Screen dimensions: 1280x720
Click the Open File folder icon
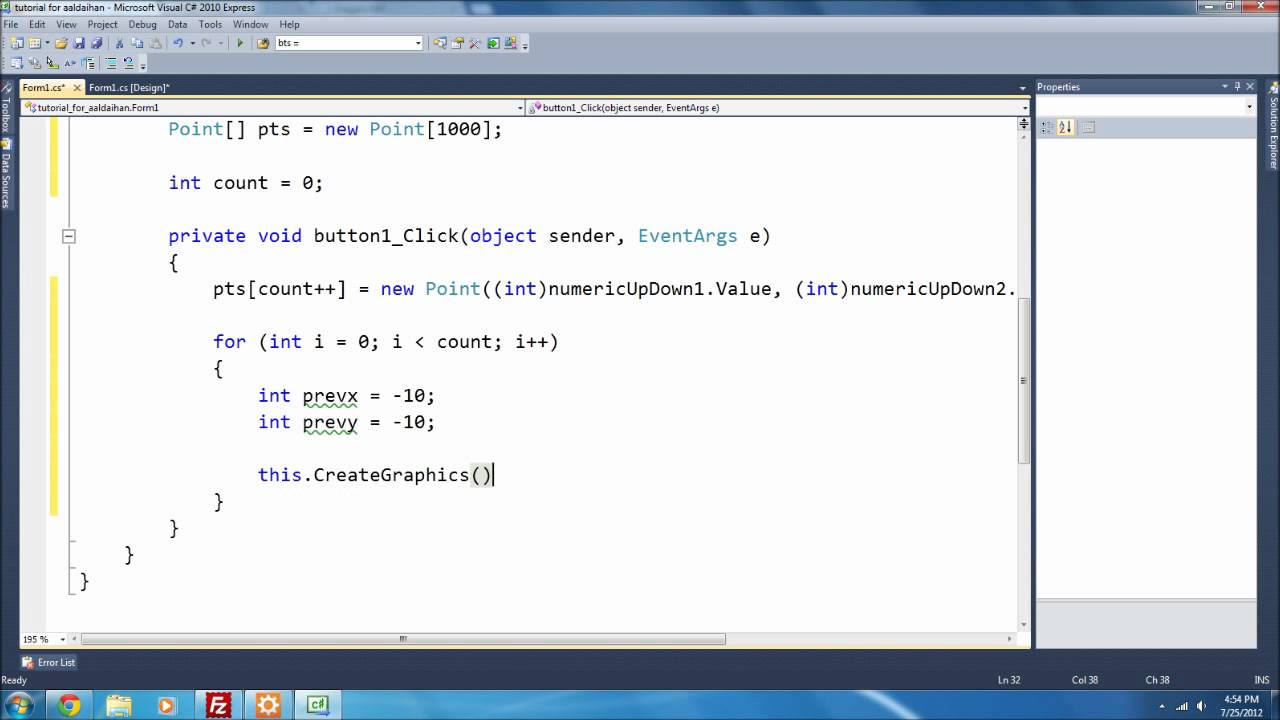tap(62, 43)
